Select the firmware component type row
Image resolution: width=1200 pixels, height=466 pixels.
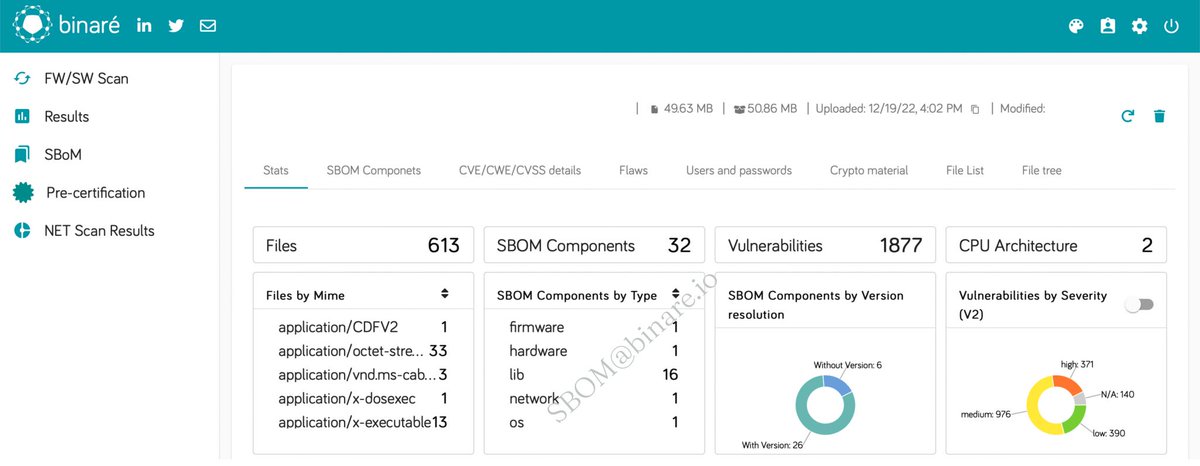coord(595,327)
